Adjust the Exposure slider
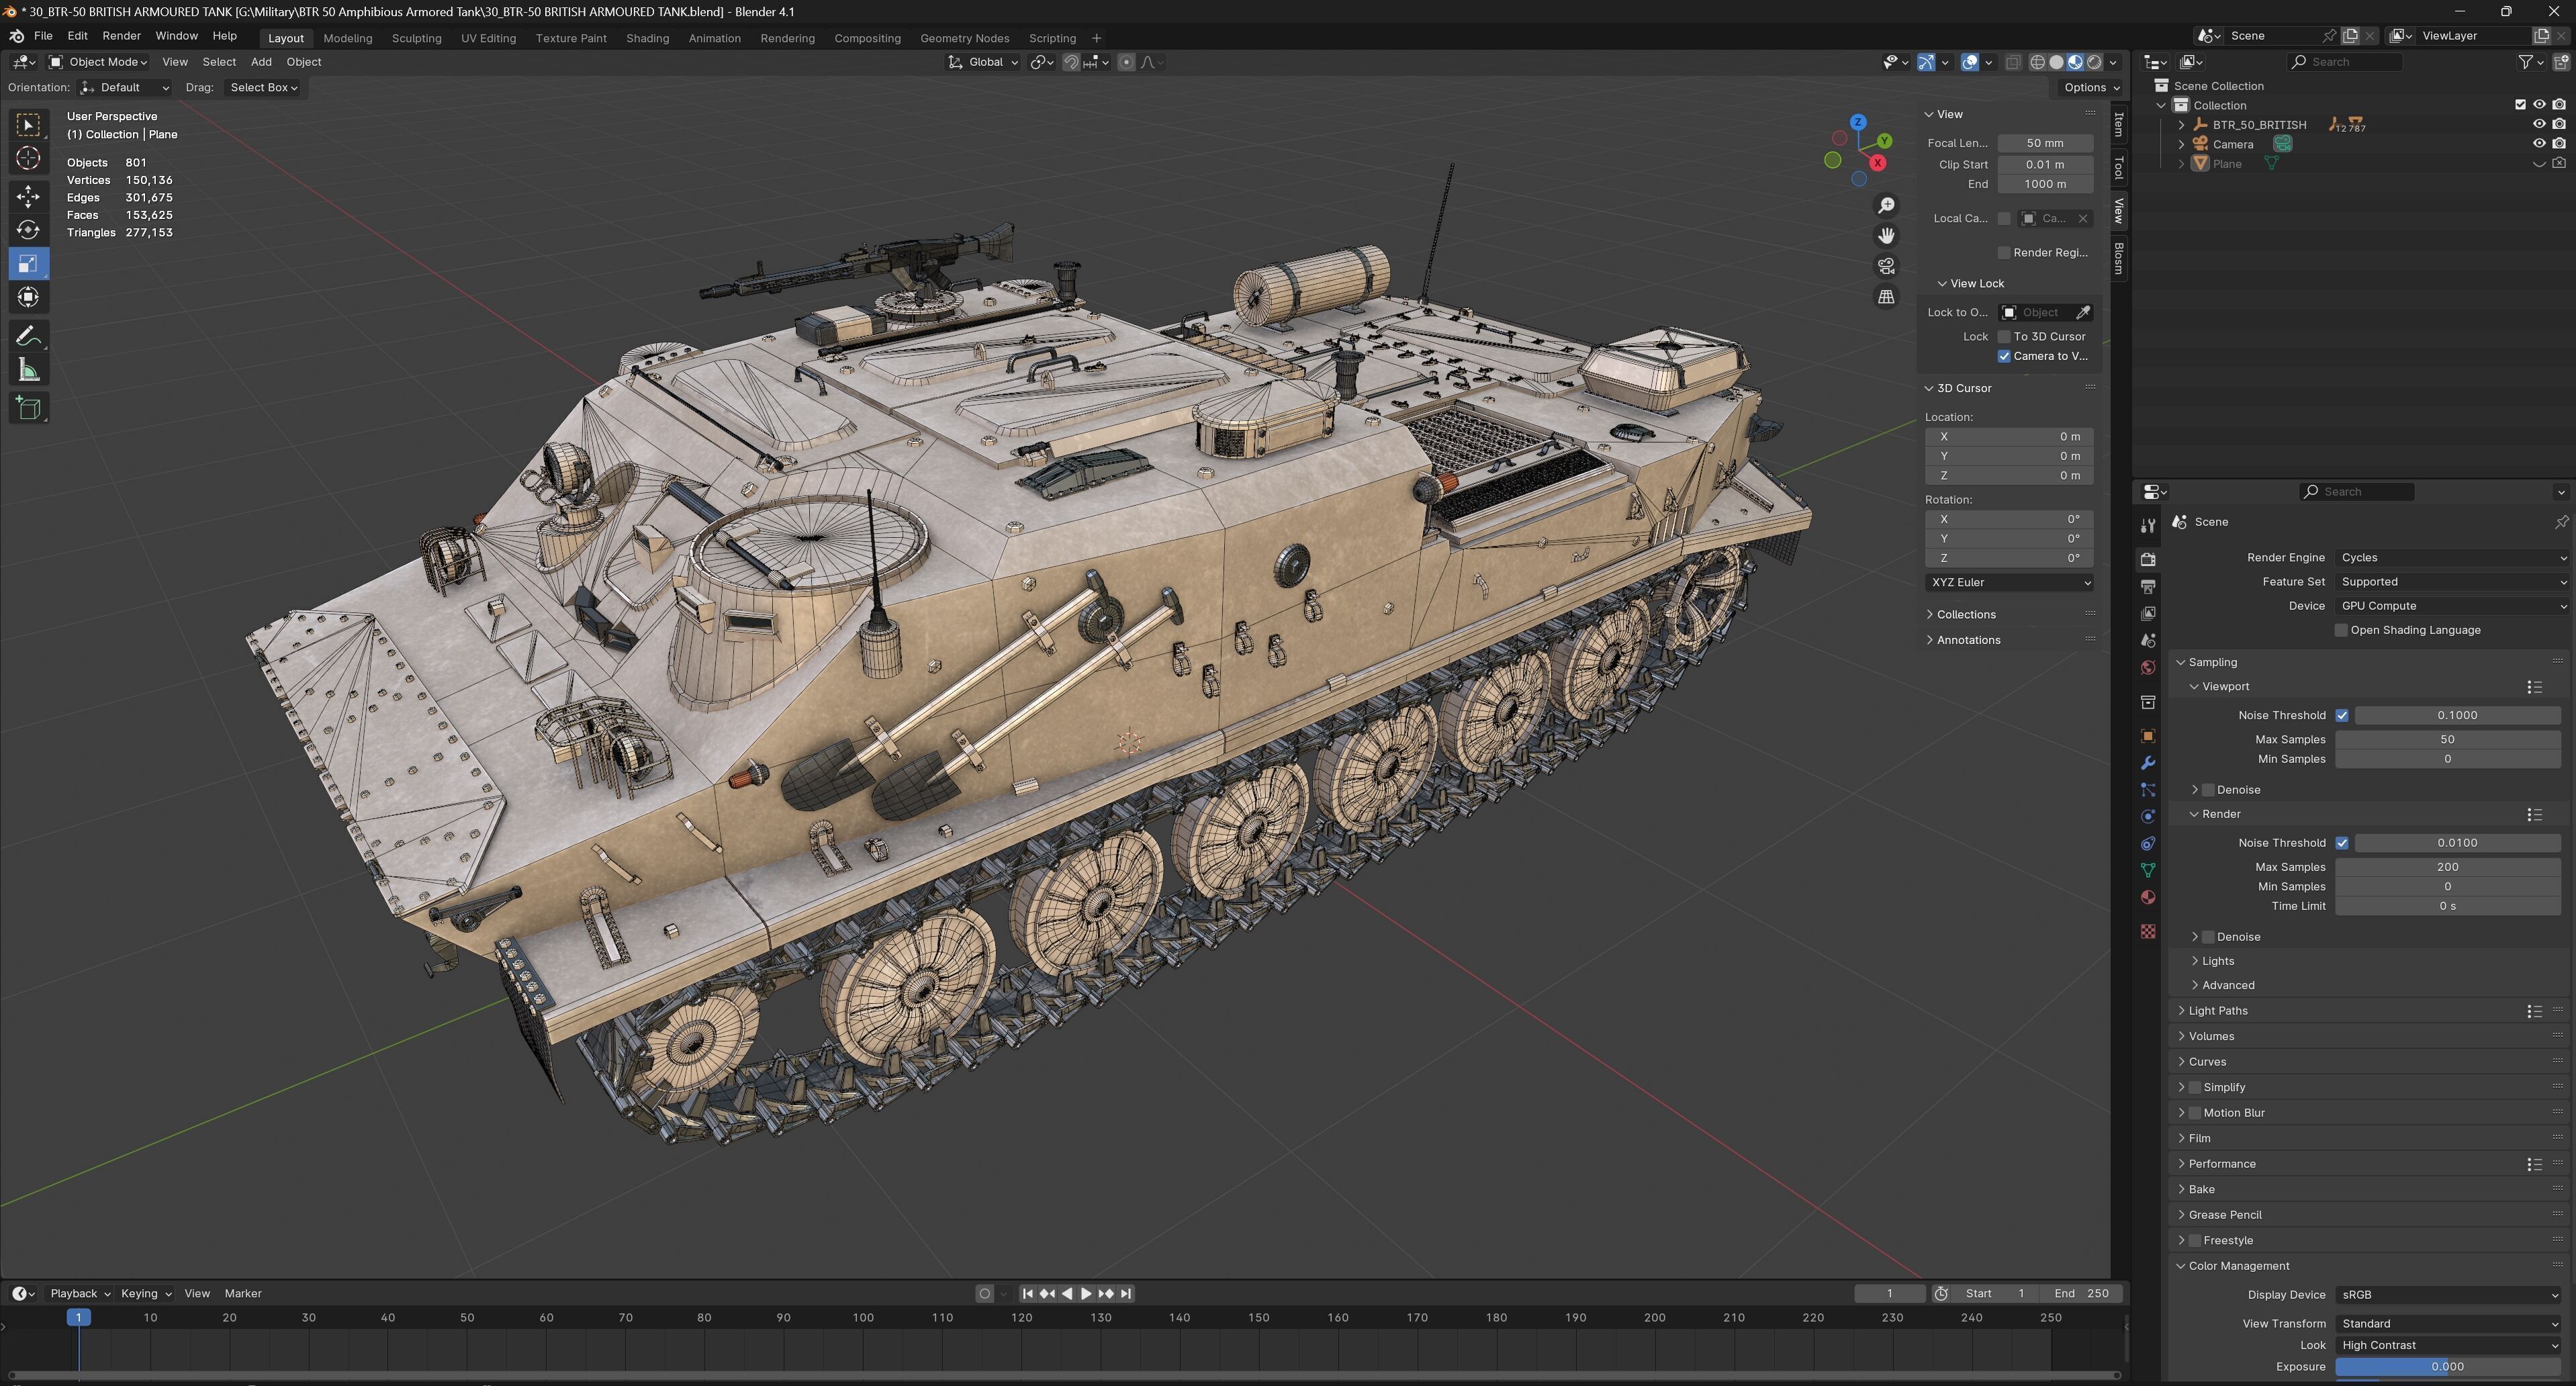This screenshot has width=2576, height=1386. pos(2448,1367)
